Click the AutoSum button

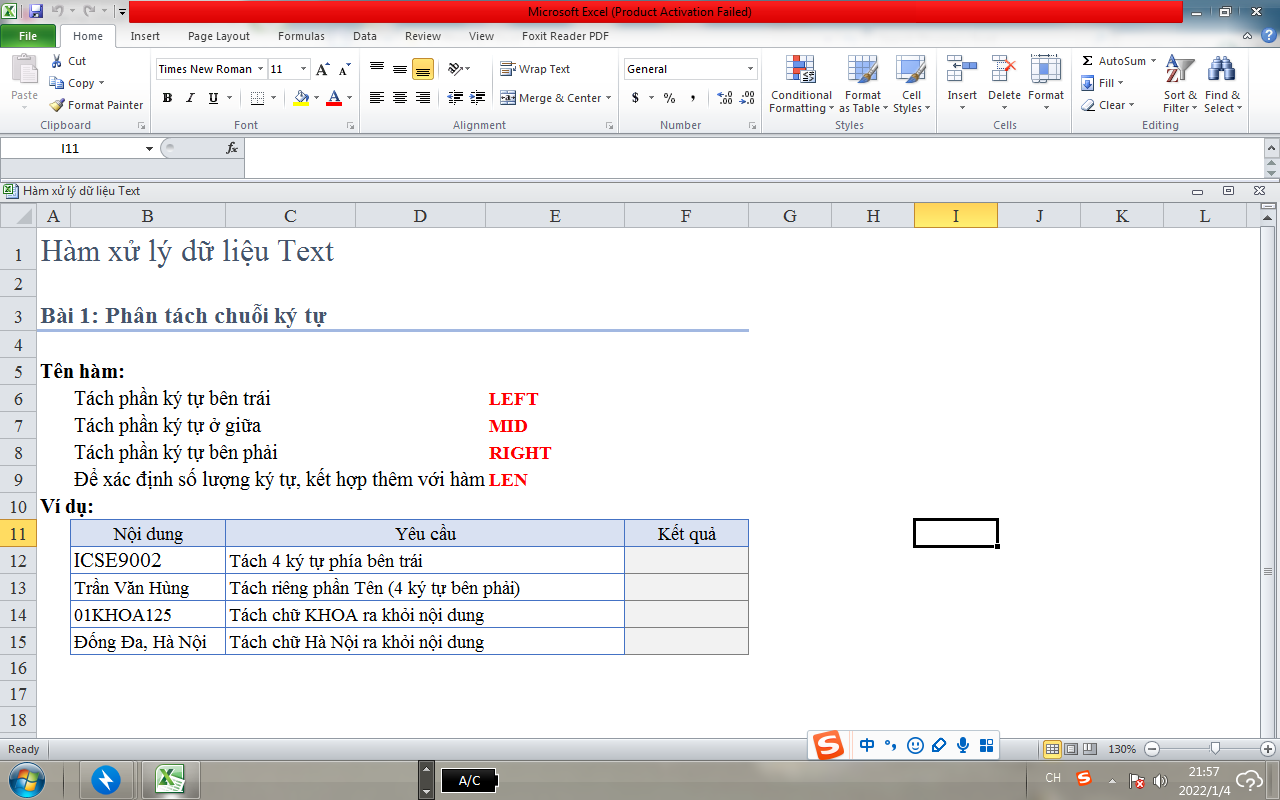coord(1113,61)
